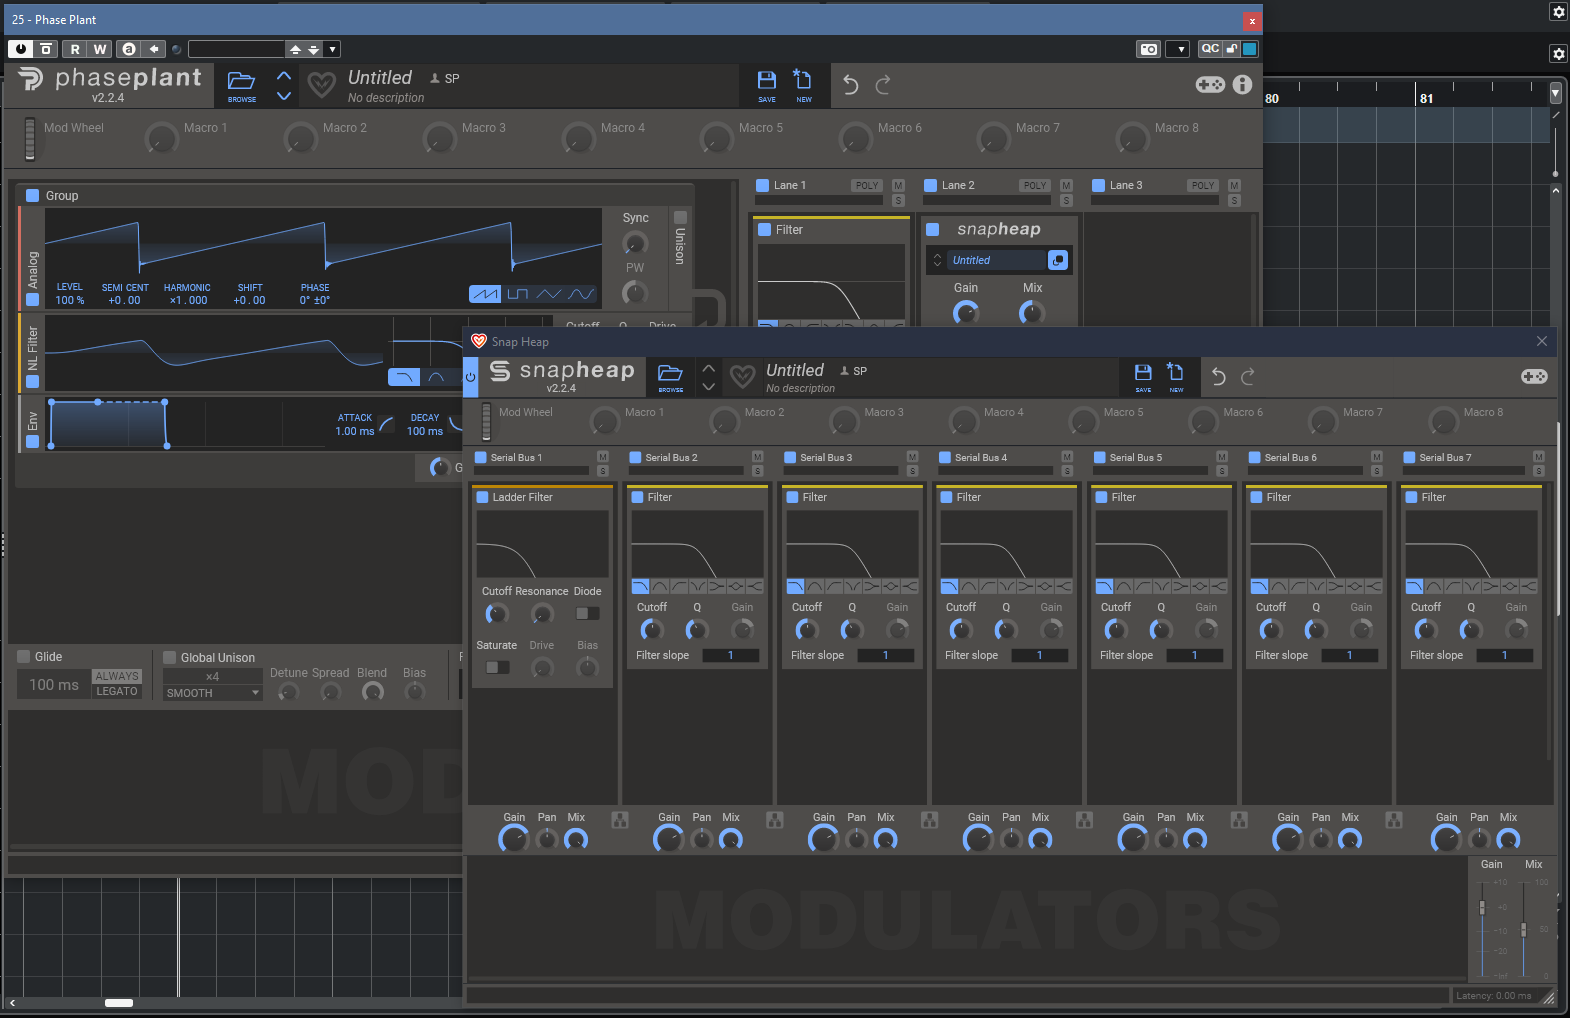Screen dimensions: 1570x1018
Task: Solo Serial Bus 1 with its S button
Action: pos(603,471)
